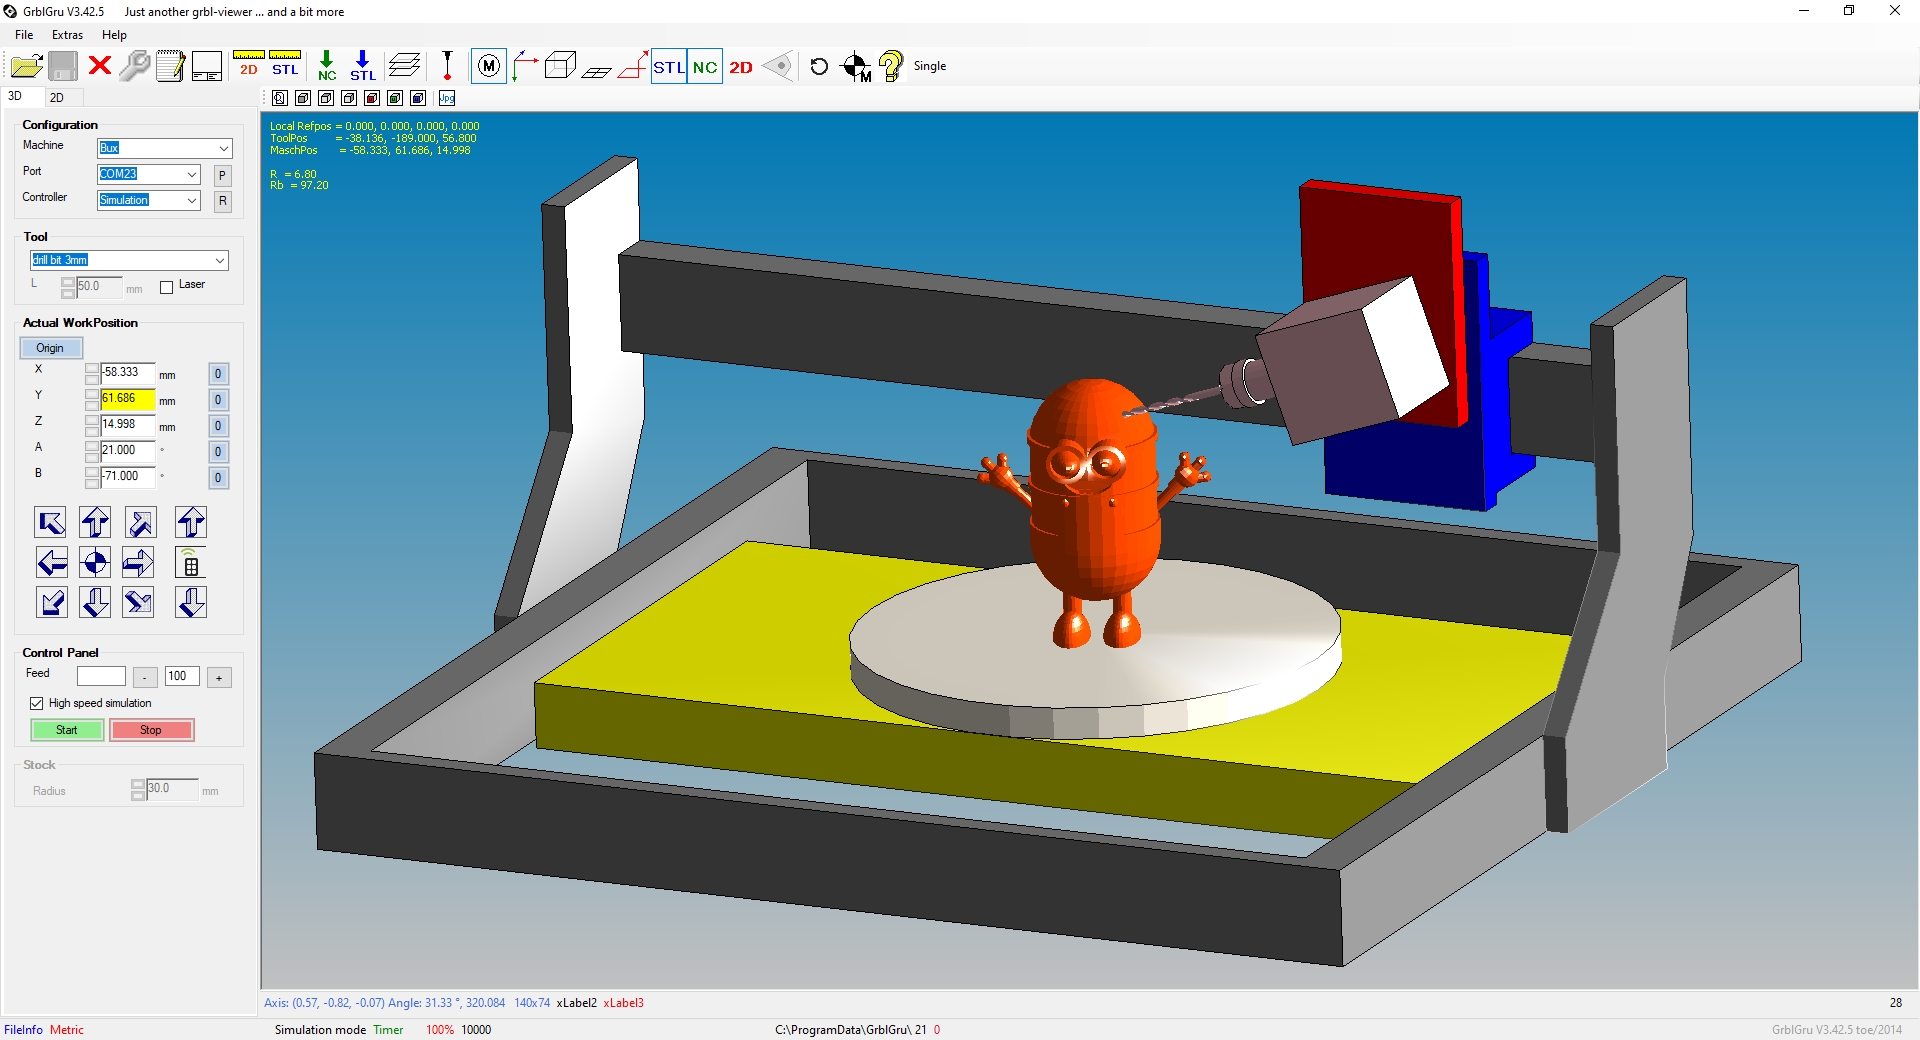Click the circular reset arrow icon
Screen dimensions: 1920x1040
[819, 67]
